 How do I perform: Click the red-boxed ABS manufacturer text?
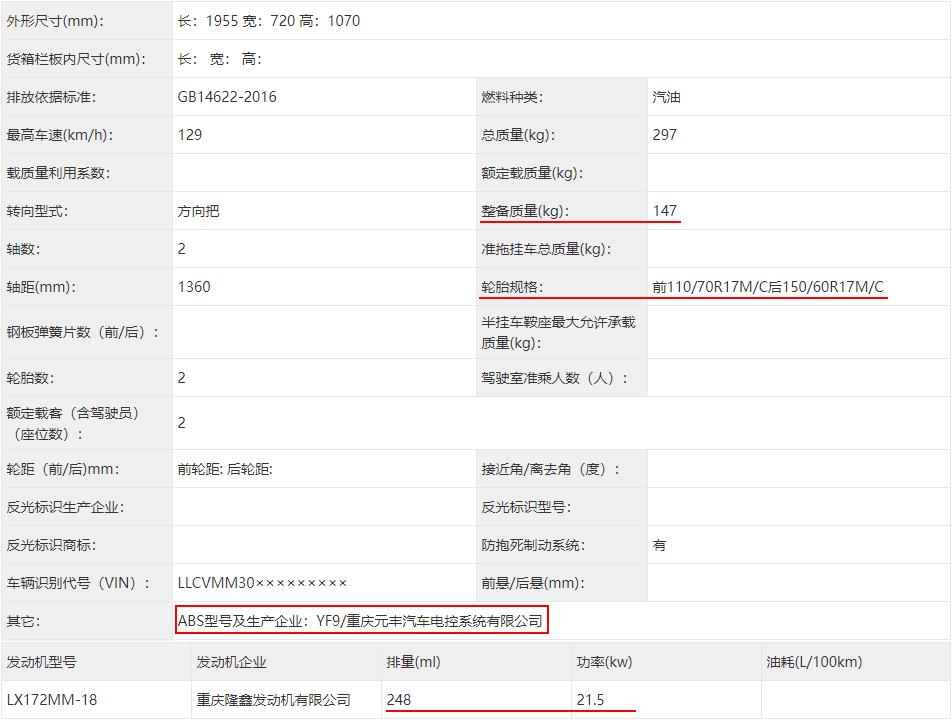coord(362,621)
